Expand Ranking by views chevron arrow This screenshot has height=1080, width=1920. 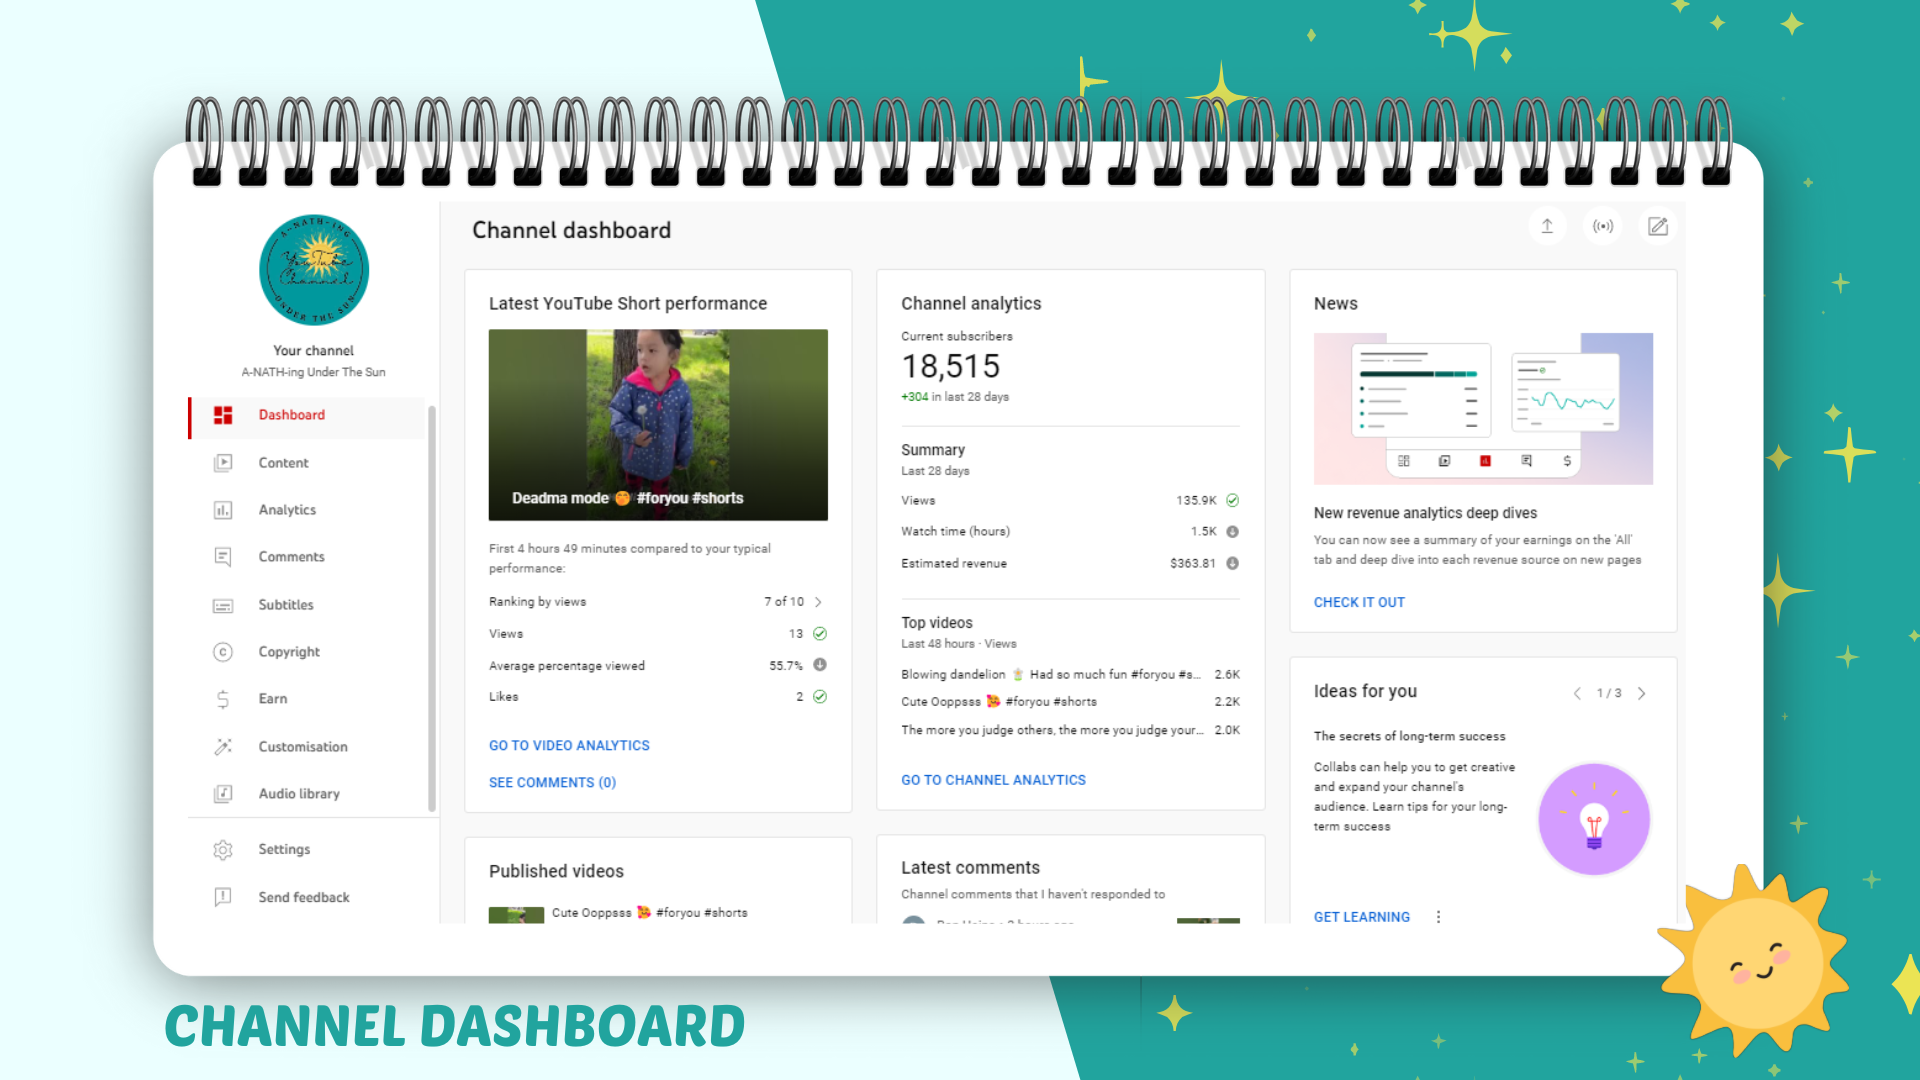(818, 602)
